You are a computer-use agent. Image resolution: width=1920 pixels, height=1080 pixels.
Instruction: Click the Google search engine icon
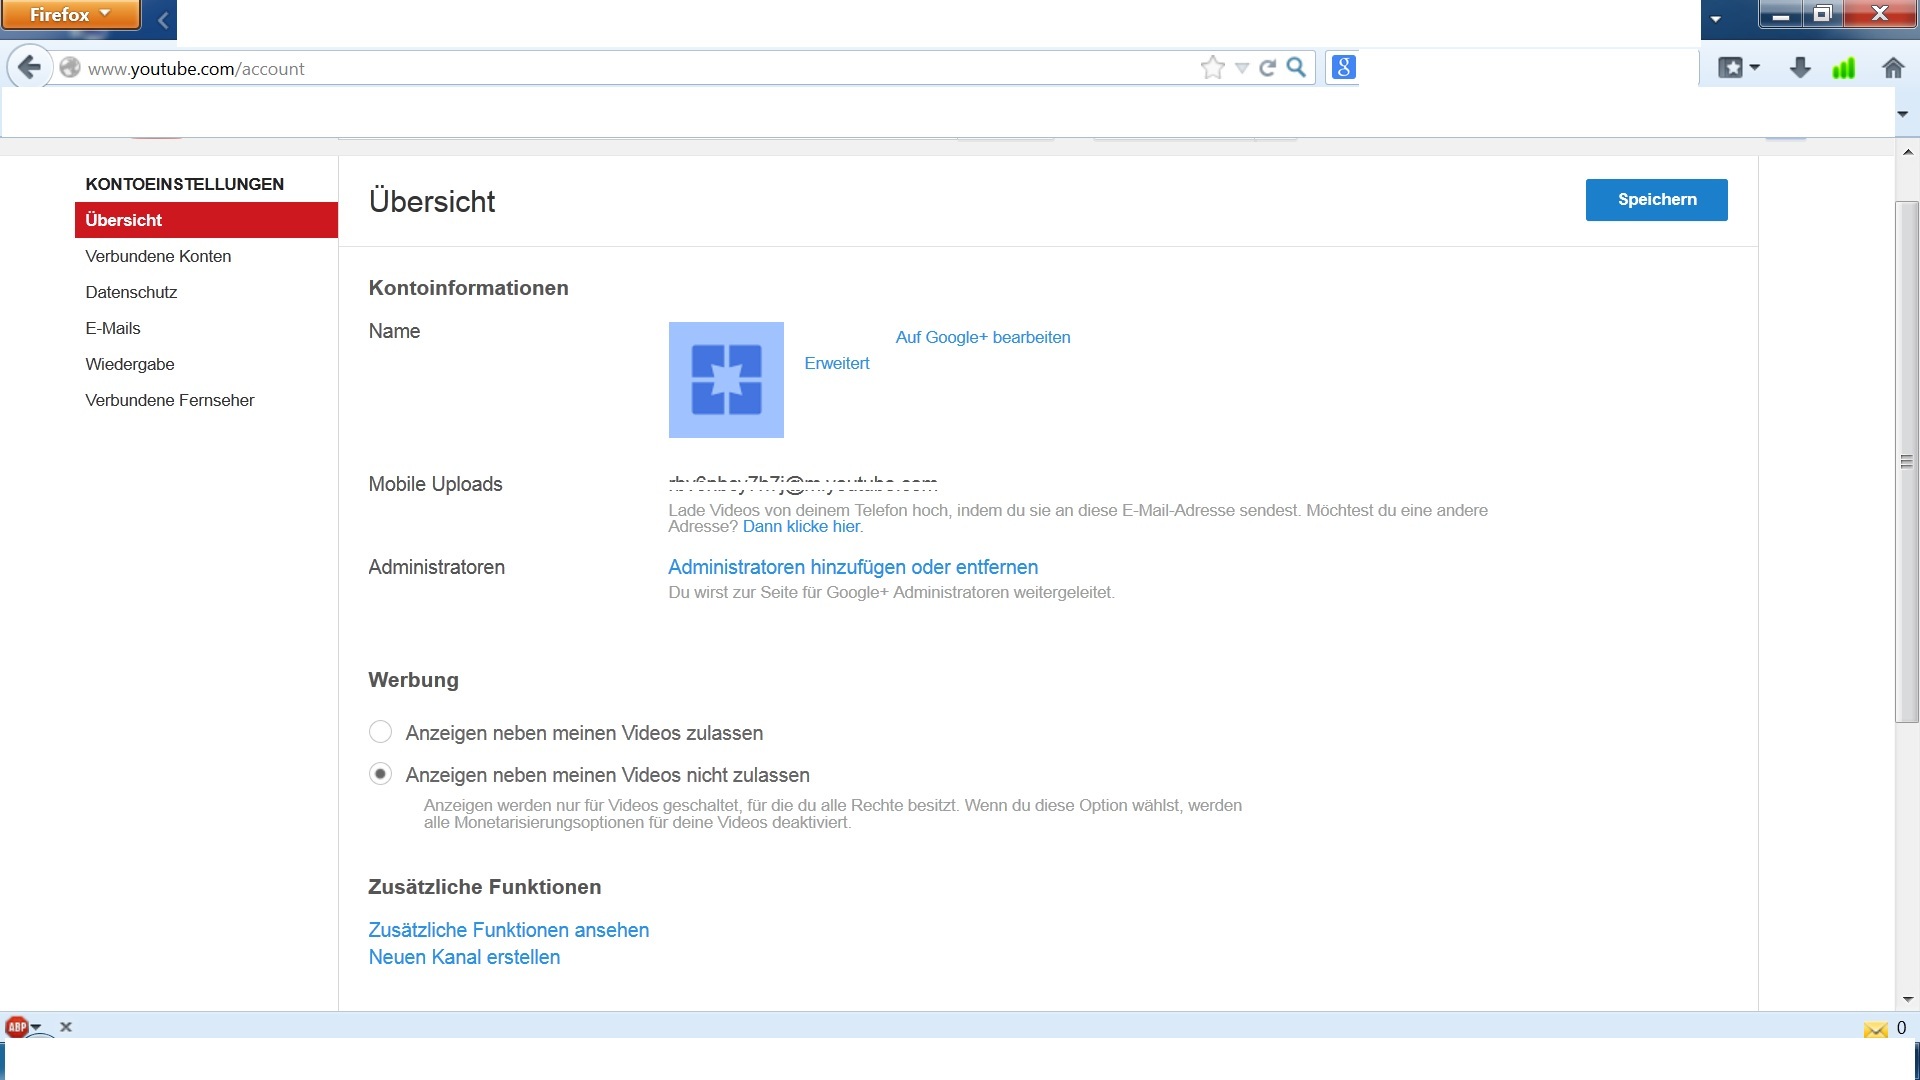coord(1343,67)
